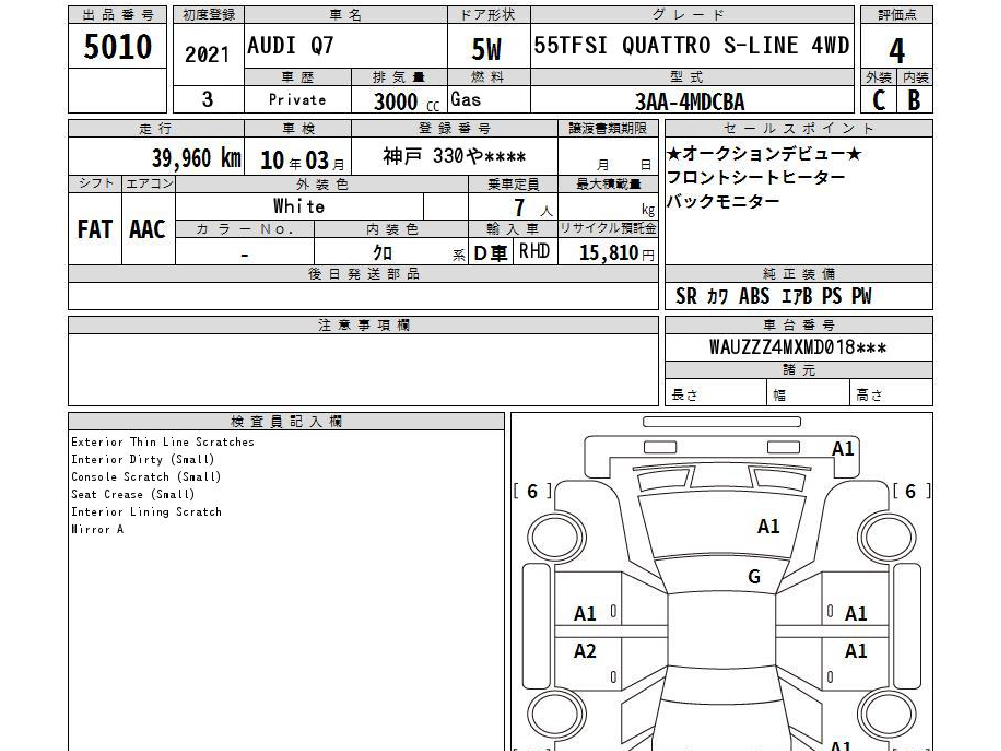This screenshot has width=1001, height=751.
Task: Click note Exterior Thin Line Scratches
Action: 163,442
